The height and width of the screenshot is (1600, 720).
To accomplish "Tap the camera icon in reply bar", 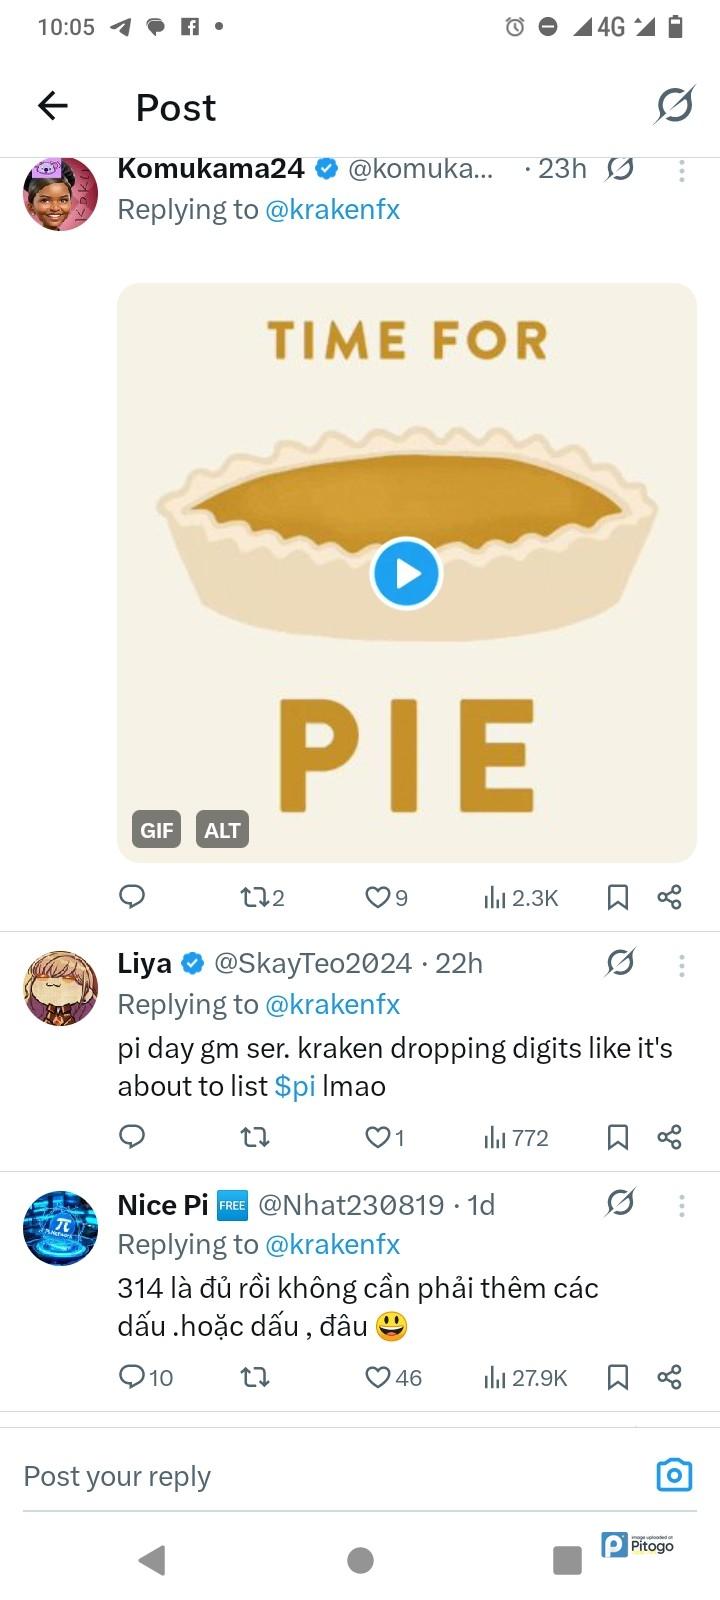I will tap(674, 1475).
